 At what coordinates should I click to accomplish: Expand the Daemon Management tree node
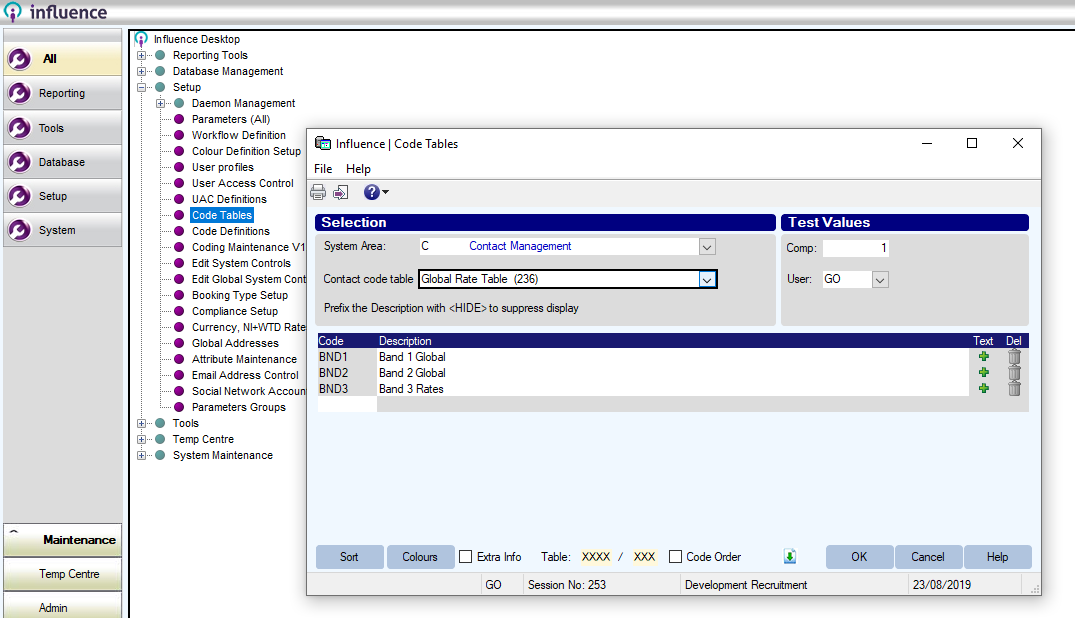tap(160, 104)
